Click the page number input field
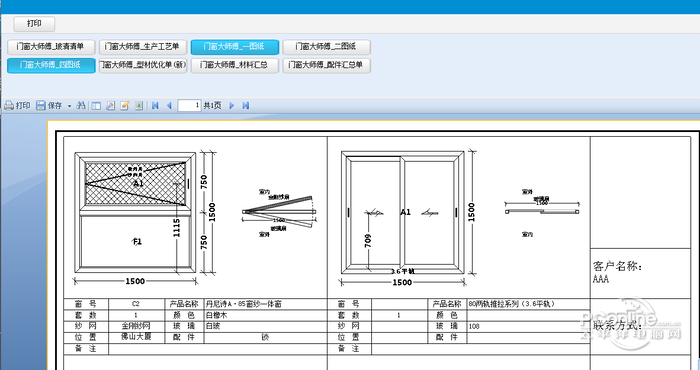This screenshot has height=370, width=700. pos(189,106)
